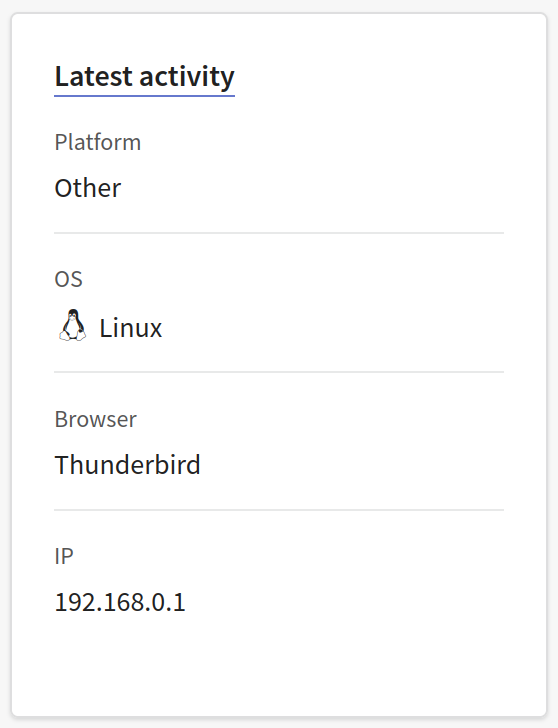Click the 192.168.0.1 IP address
The height and width of the screenshot is (728, 558).
[120, 602]
